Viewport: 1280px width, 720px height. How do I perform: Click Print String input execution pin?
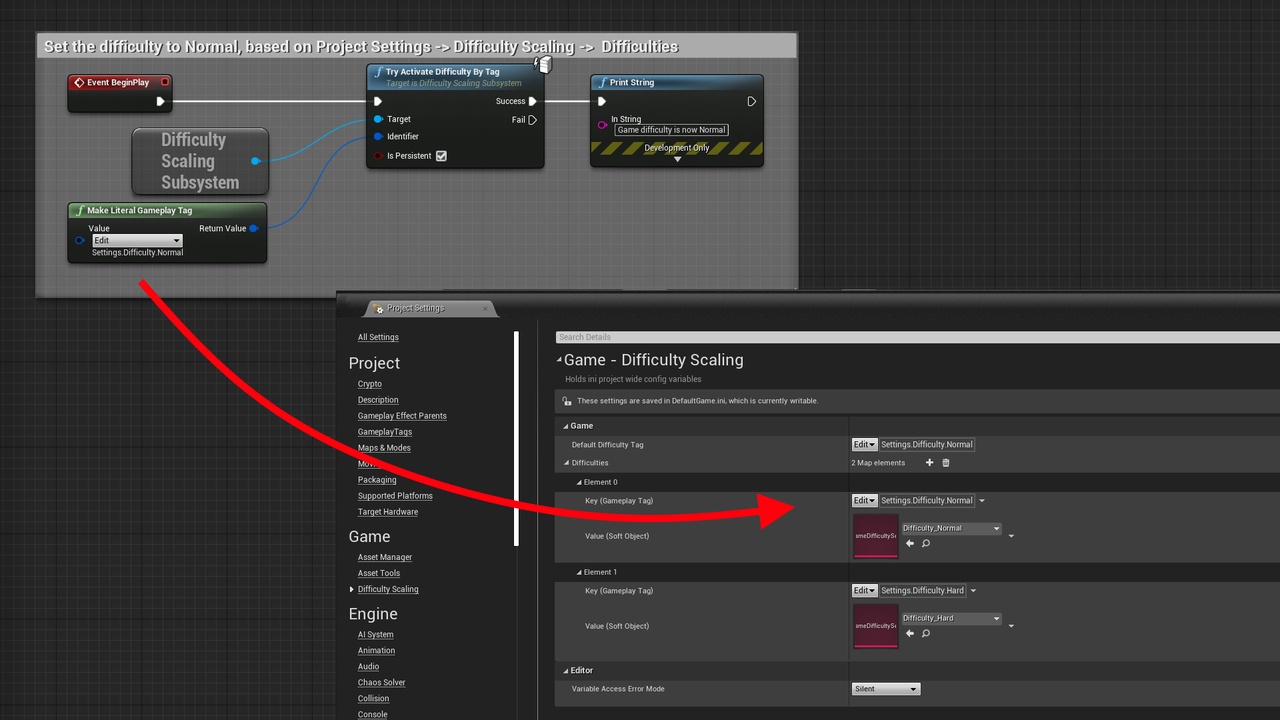tap(602, 101)
